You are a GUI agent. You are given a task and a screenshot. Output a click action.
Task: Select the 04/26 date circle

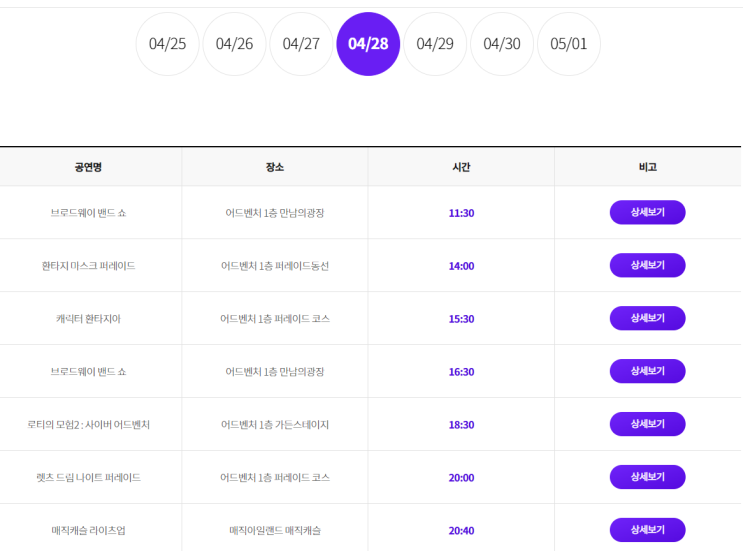coord(234,44)
